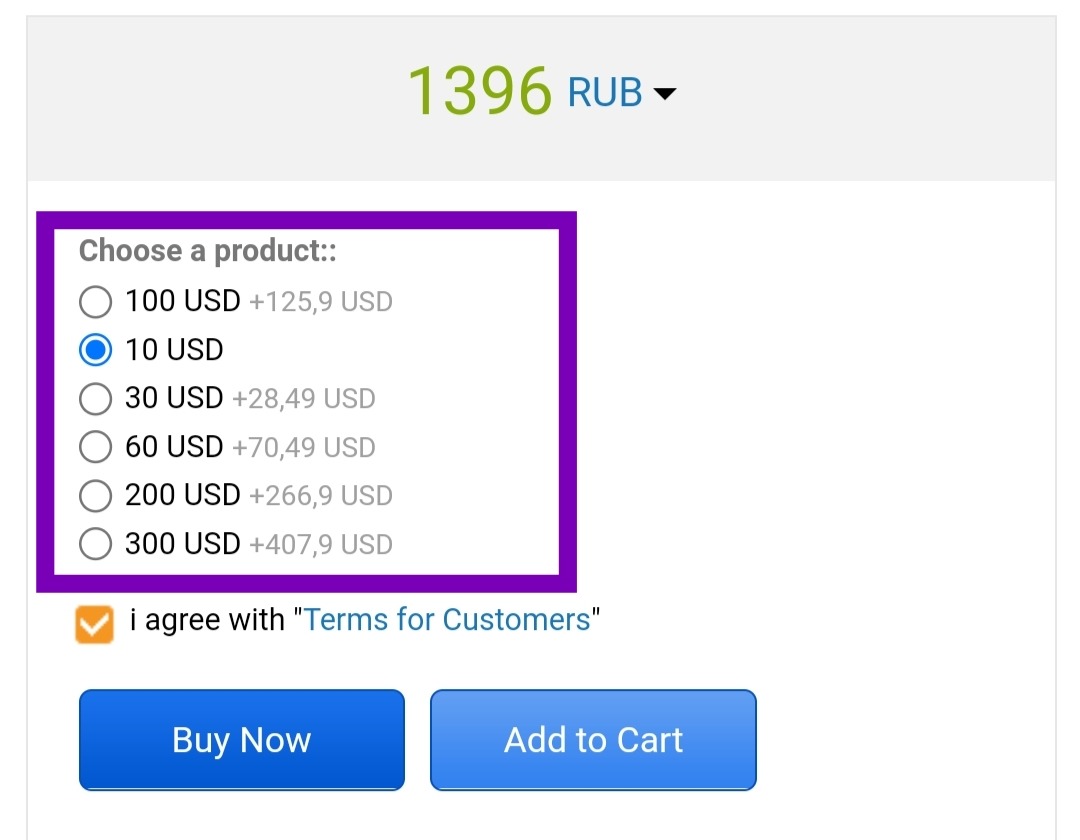Click the +70,49 USD surcharge text
The height and width of the screenshot is (840, 1080).
click(303, 448)
